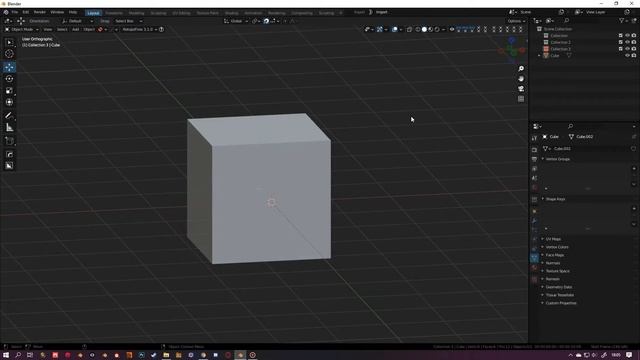Open the View menu in viewport header
This screenshot has height=360, width=640.
(x=48, y=29)
